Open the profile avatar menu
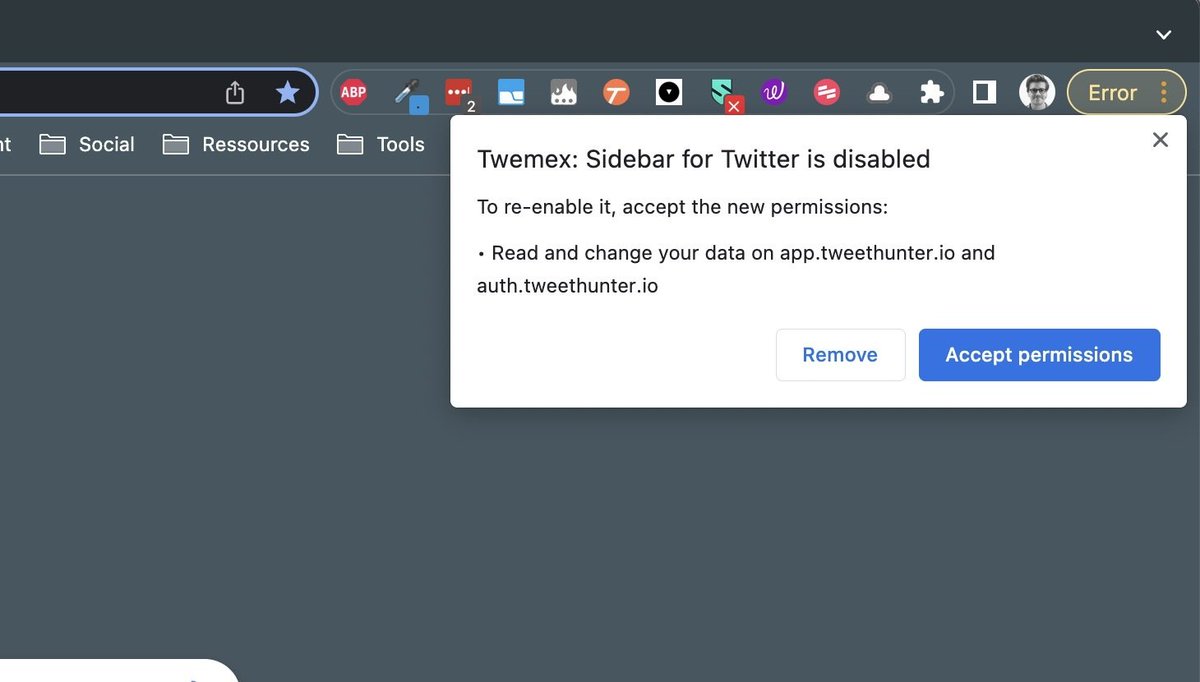 point(1037,92)
